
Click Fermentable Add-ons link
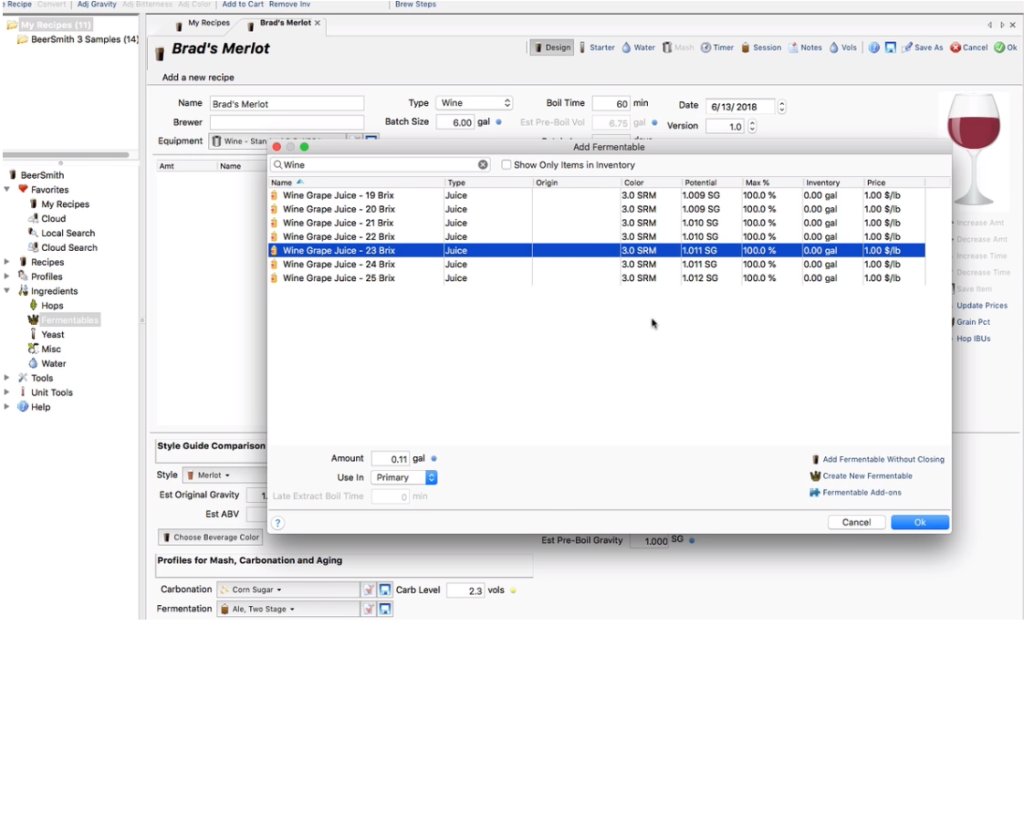pyautogui.click(x=855, y=492)
